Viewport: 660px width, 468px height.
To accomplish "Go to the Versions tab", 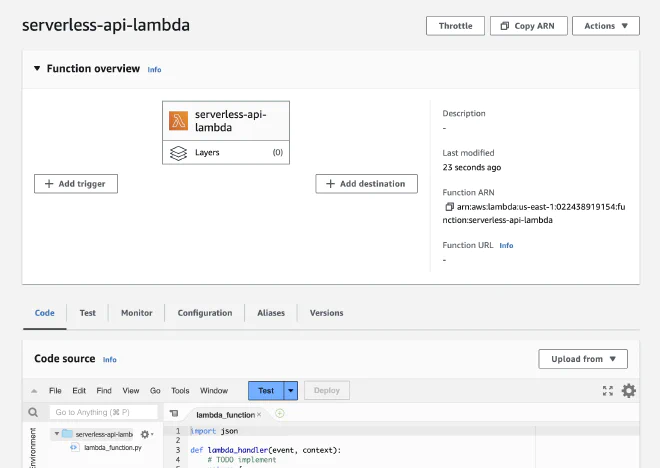I will pyautogui.click(x=326, y=313).
